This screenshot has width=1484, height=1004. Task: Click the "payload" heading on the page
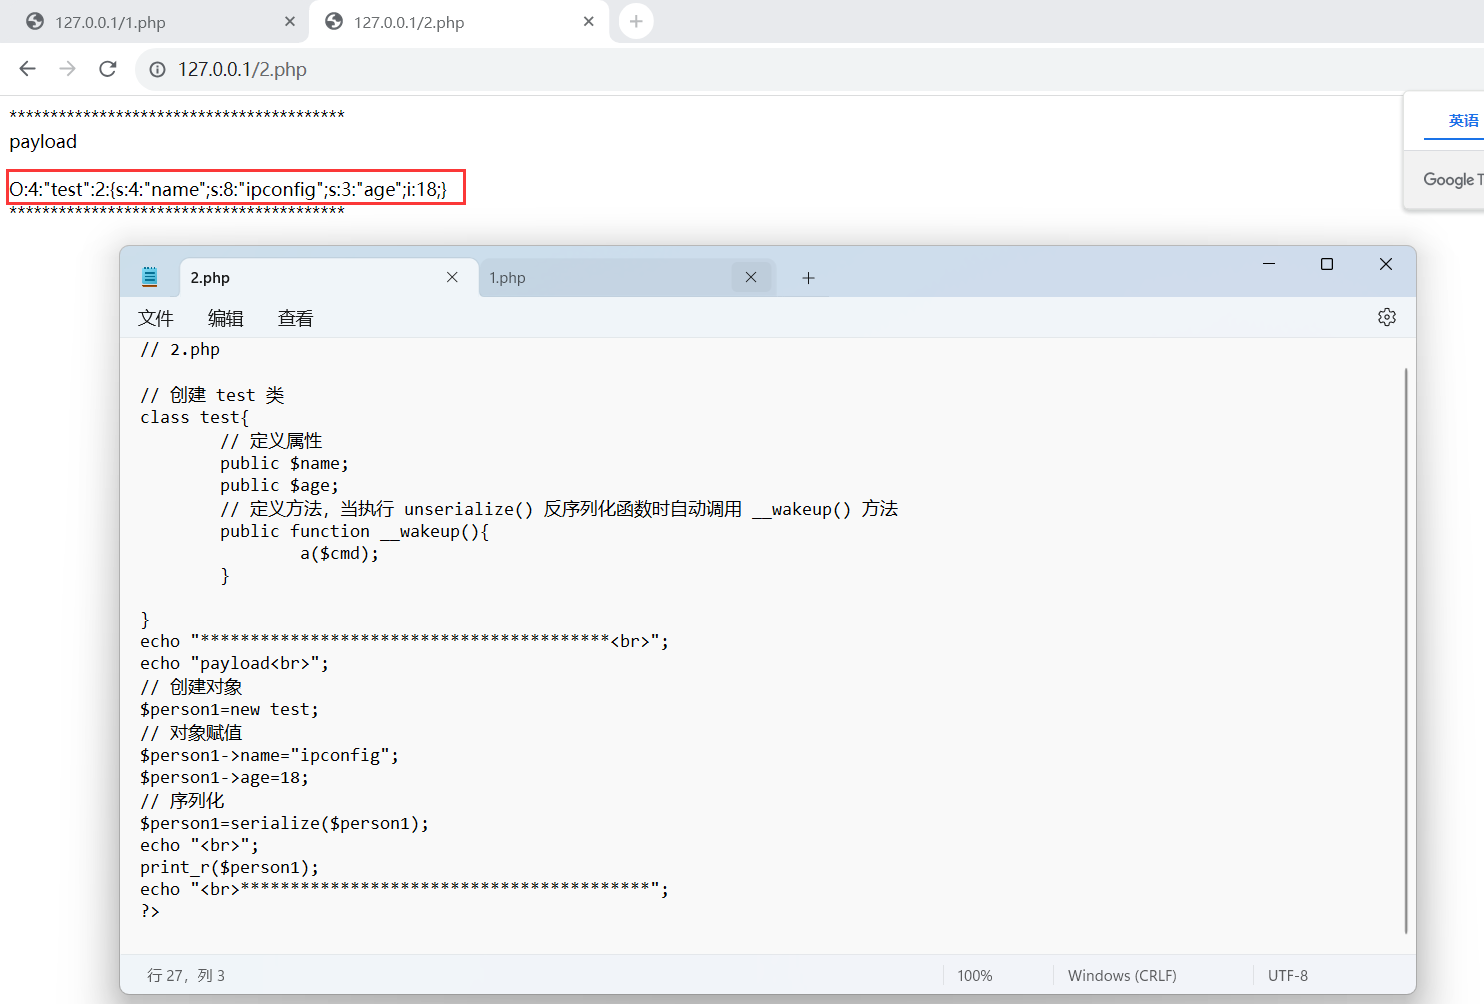click(43, 141)
